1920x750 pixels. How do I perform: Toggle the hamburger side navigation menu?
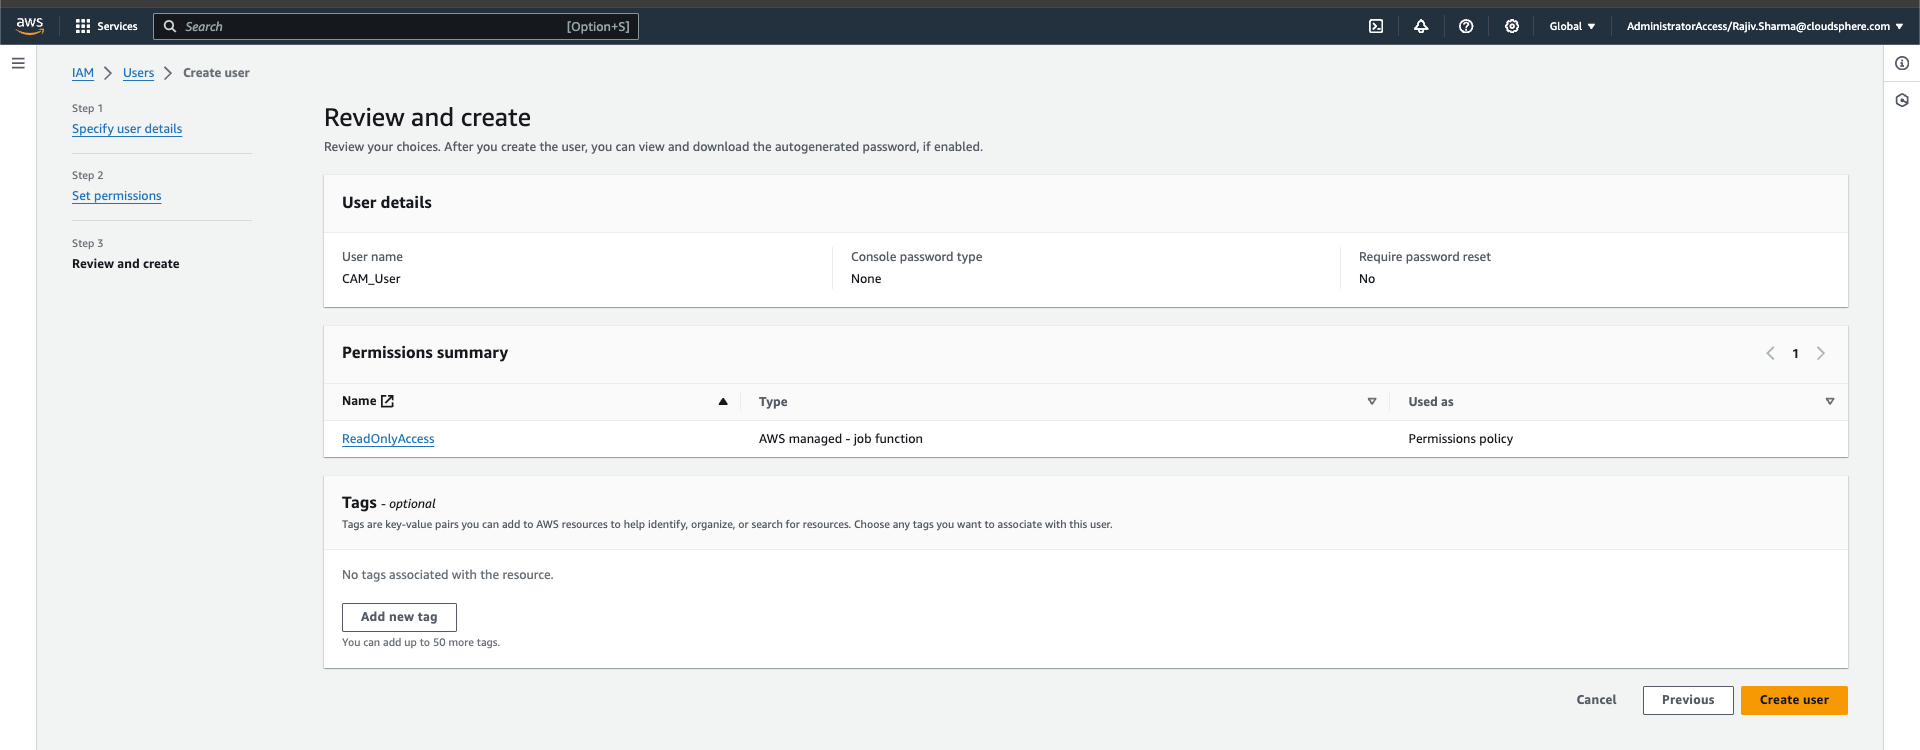(18, 63)
